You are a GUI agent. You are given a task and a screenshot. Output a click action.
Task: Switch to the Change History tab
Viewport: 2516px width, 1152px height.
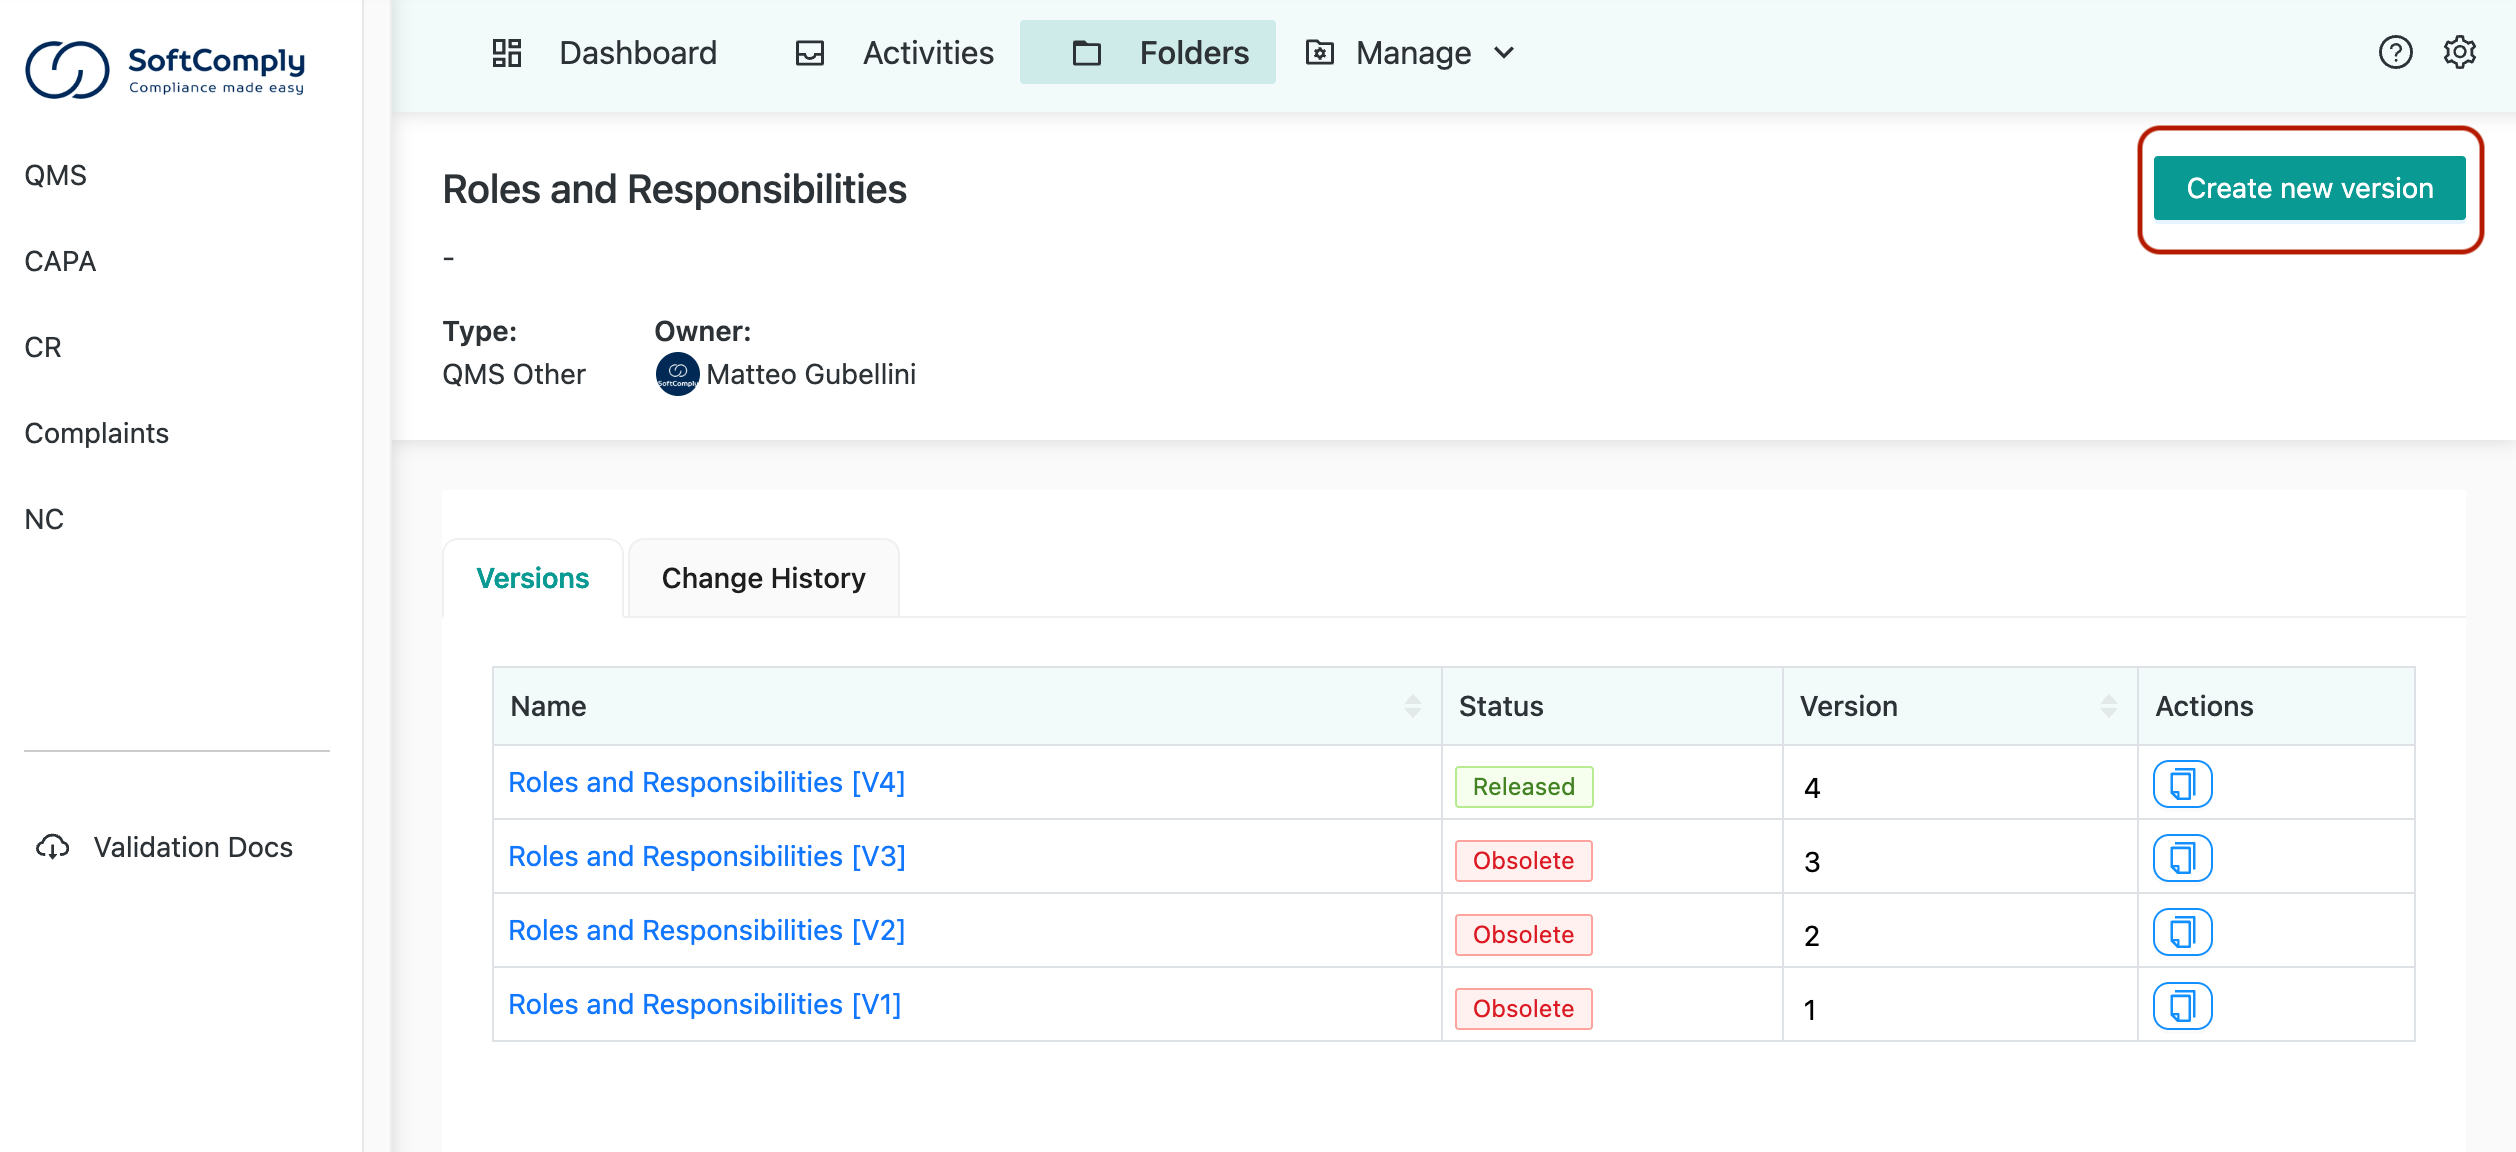(763, 578)
